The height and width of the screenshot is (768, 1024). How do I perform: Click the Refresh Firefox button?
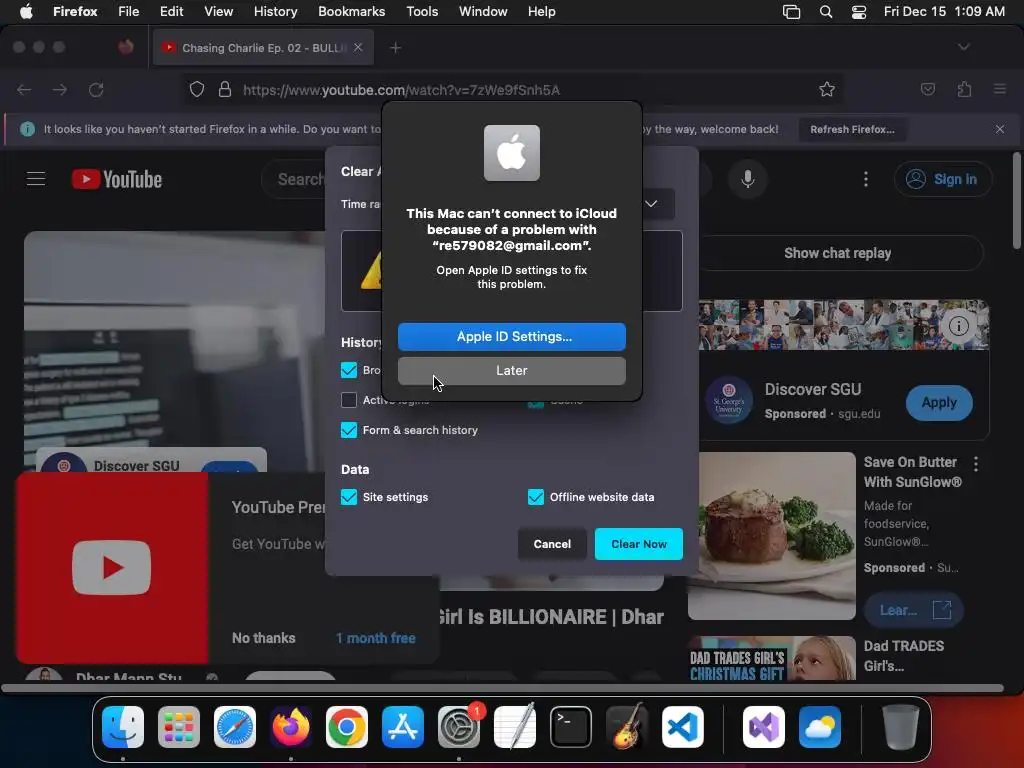click(x=852, y=129)
